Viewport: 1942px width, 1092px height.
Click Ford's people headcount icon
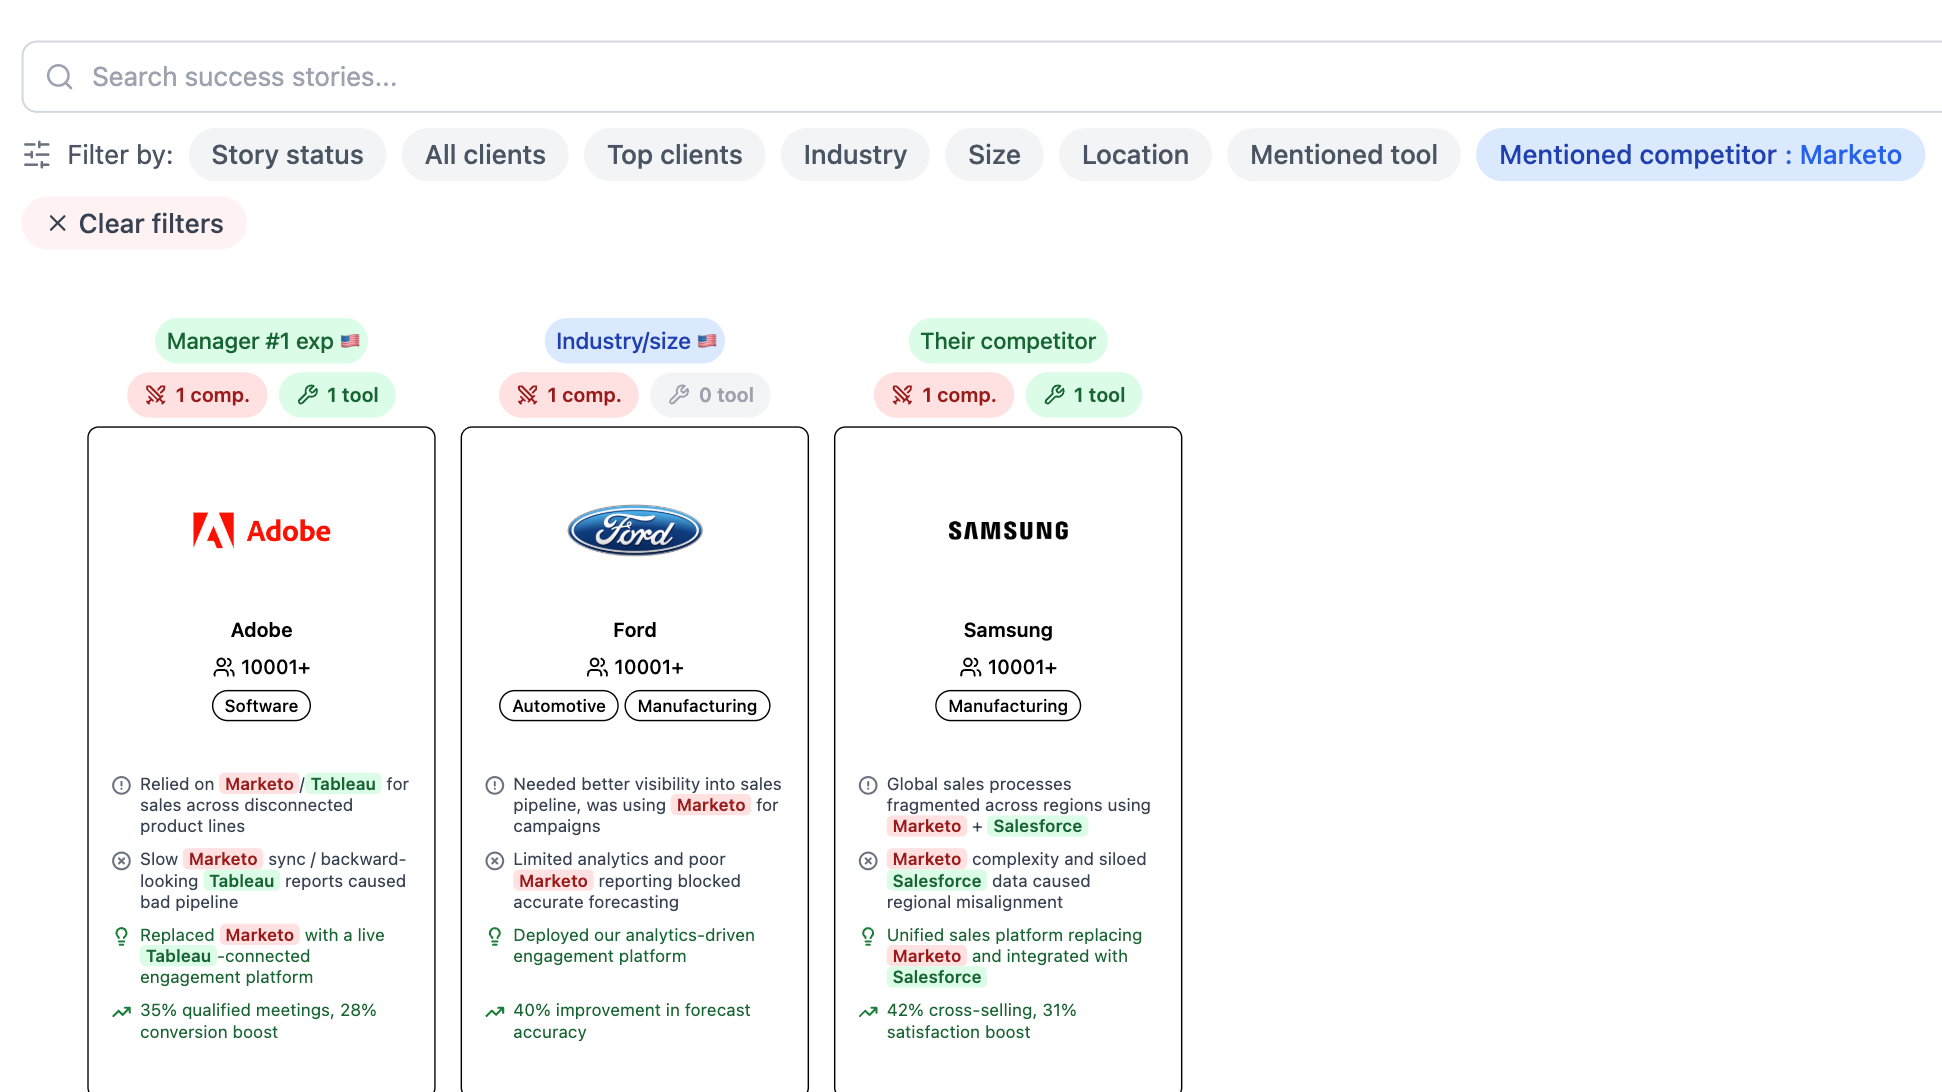pos(597,667)
